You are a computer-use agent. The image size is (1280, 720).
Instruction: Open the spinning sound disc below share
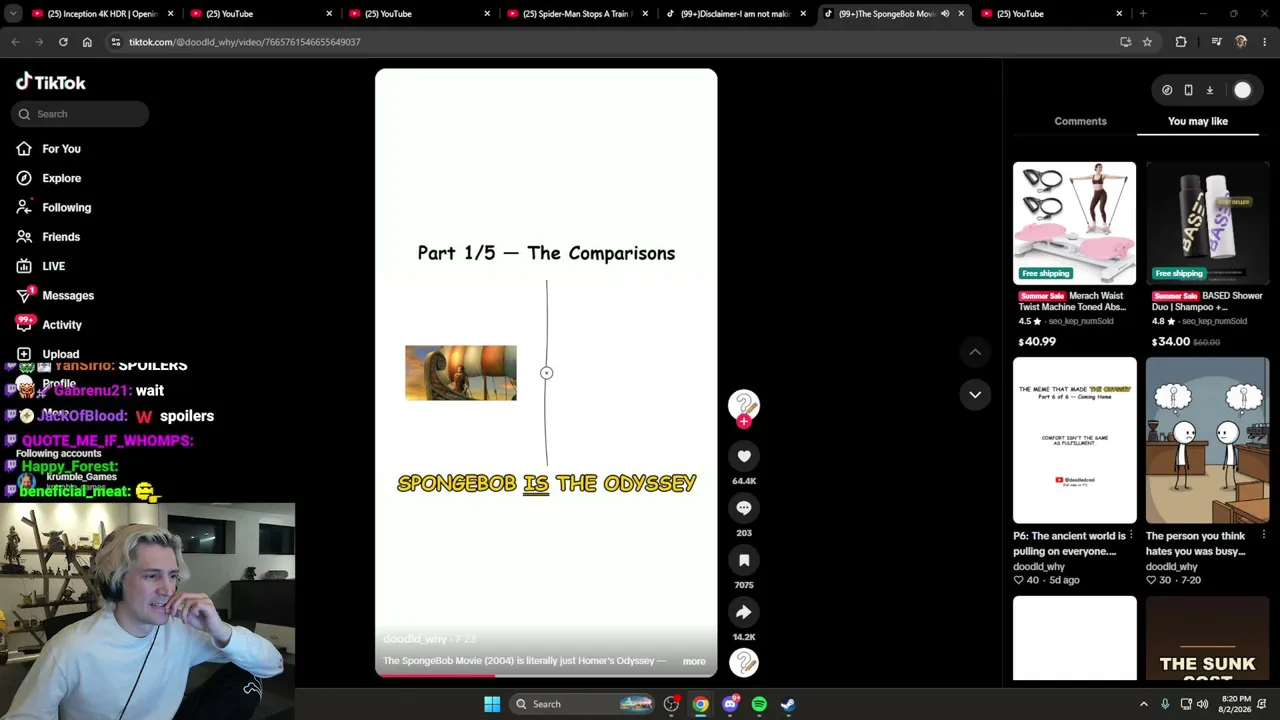point(744,662)
